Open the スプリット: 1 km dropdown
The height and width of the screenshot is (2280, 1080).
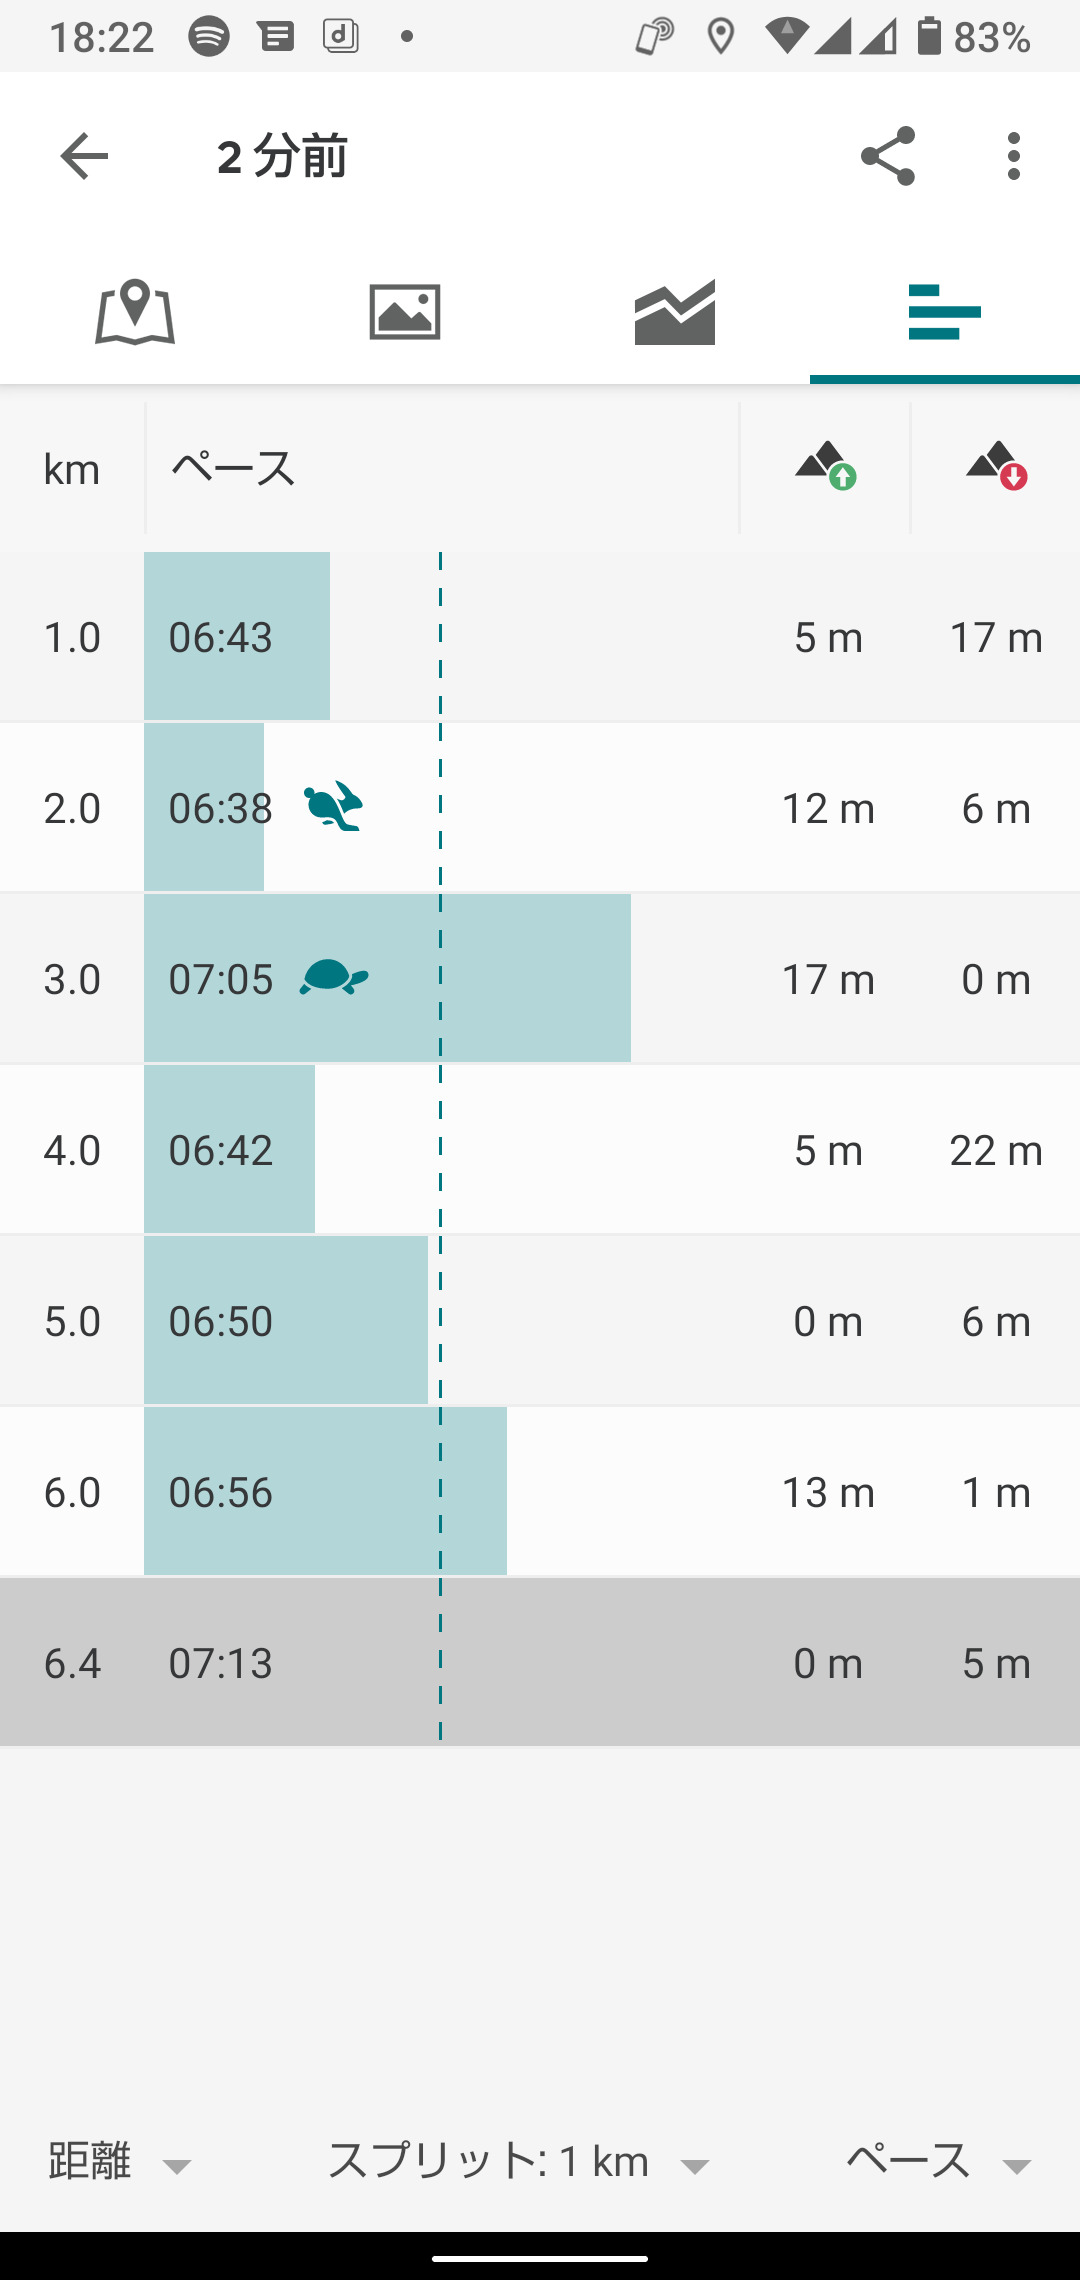518,2162
